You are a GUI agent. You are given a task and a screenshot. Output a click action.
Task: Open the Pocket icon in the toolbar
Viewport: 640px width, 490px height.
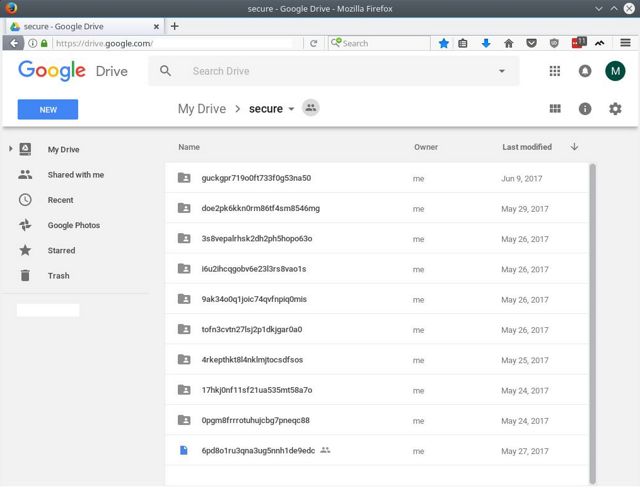531,43
